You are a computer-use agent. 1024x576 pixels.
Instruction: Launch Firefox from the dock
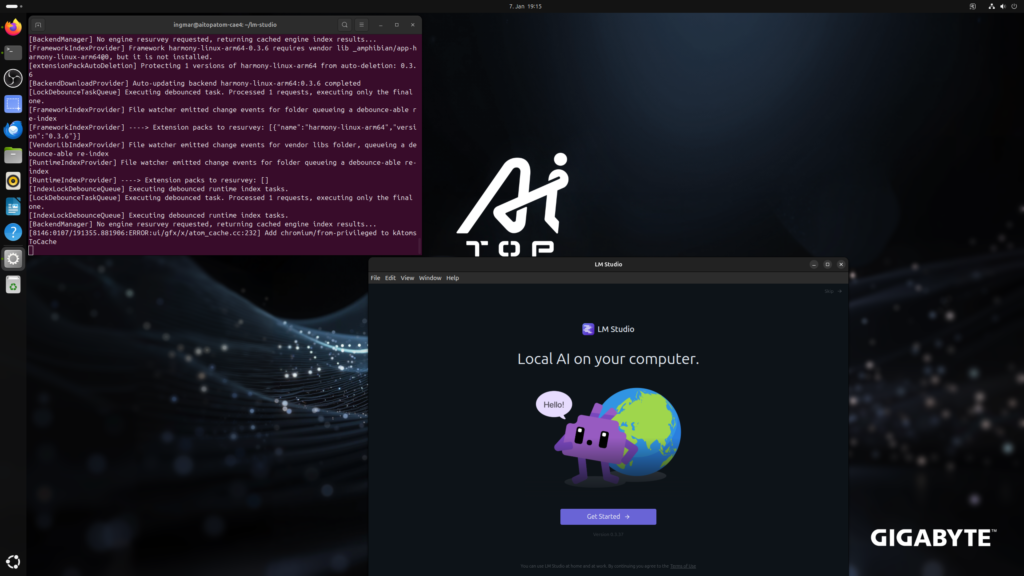(x=12, y=27)
